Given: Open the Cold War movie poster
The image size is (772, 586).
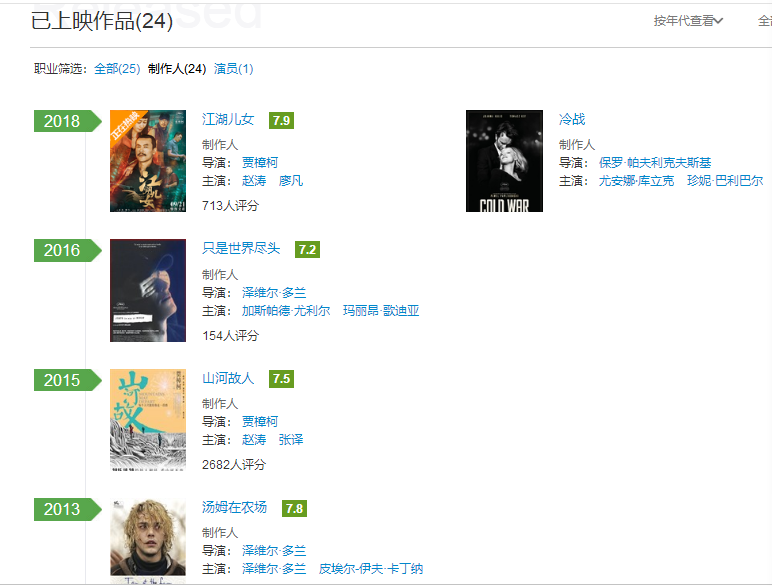Looking at the screenshot, I should [x=504, y=161].
